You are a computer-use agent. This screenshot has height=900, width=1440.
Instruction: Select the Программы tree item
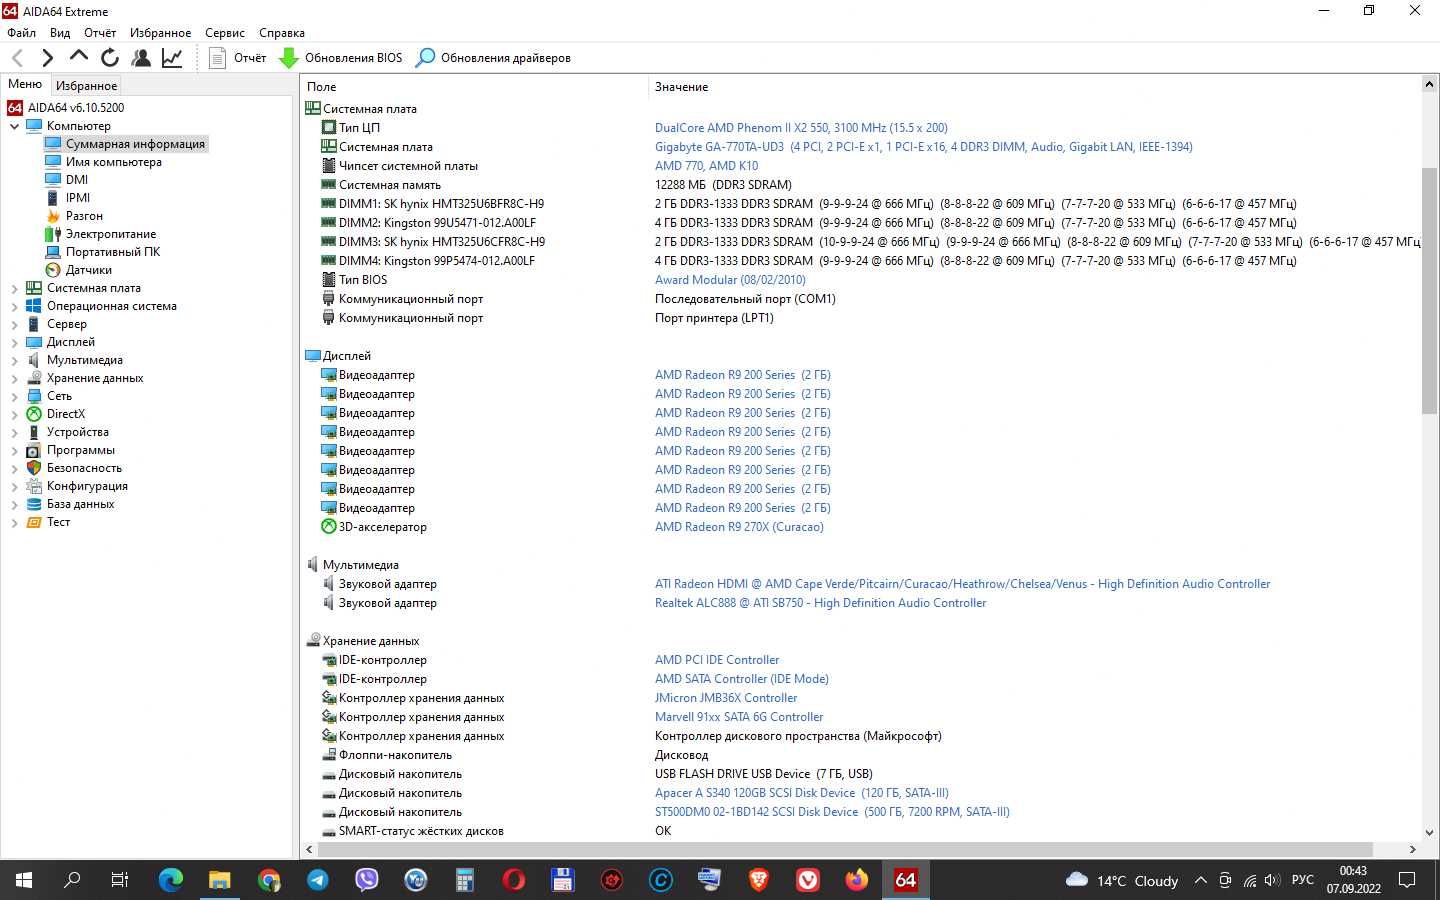[x=80, y=450]
